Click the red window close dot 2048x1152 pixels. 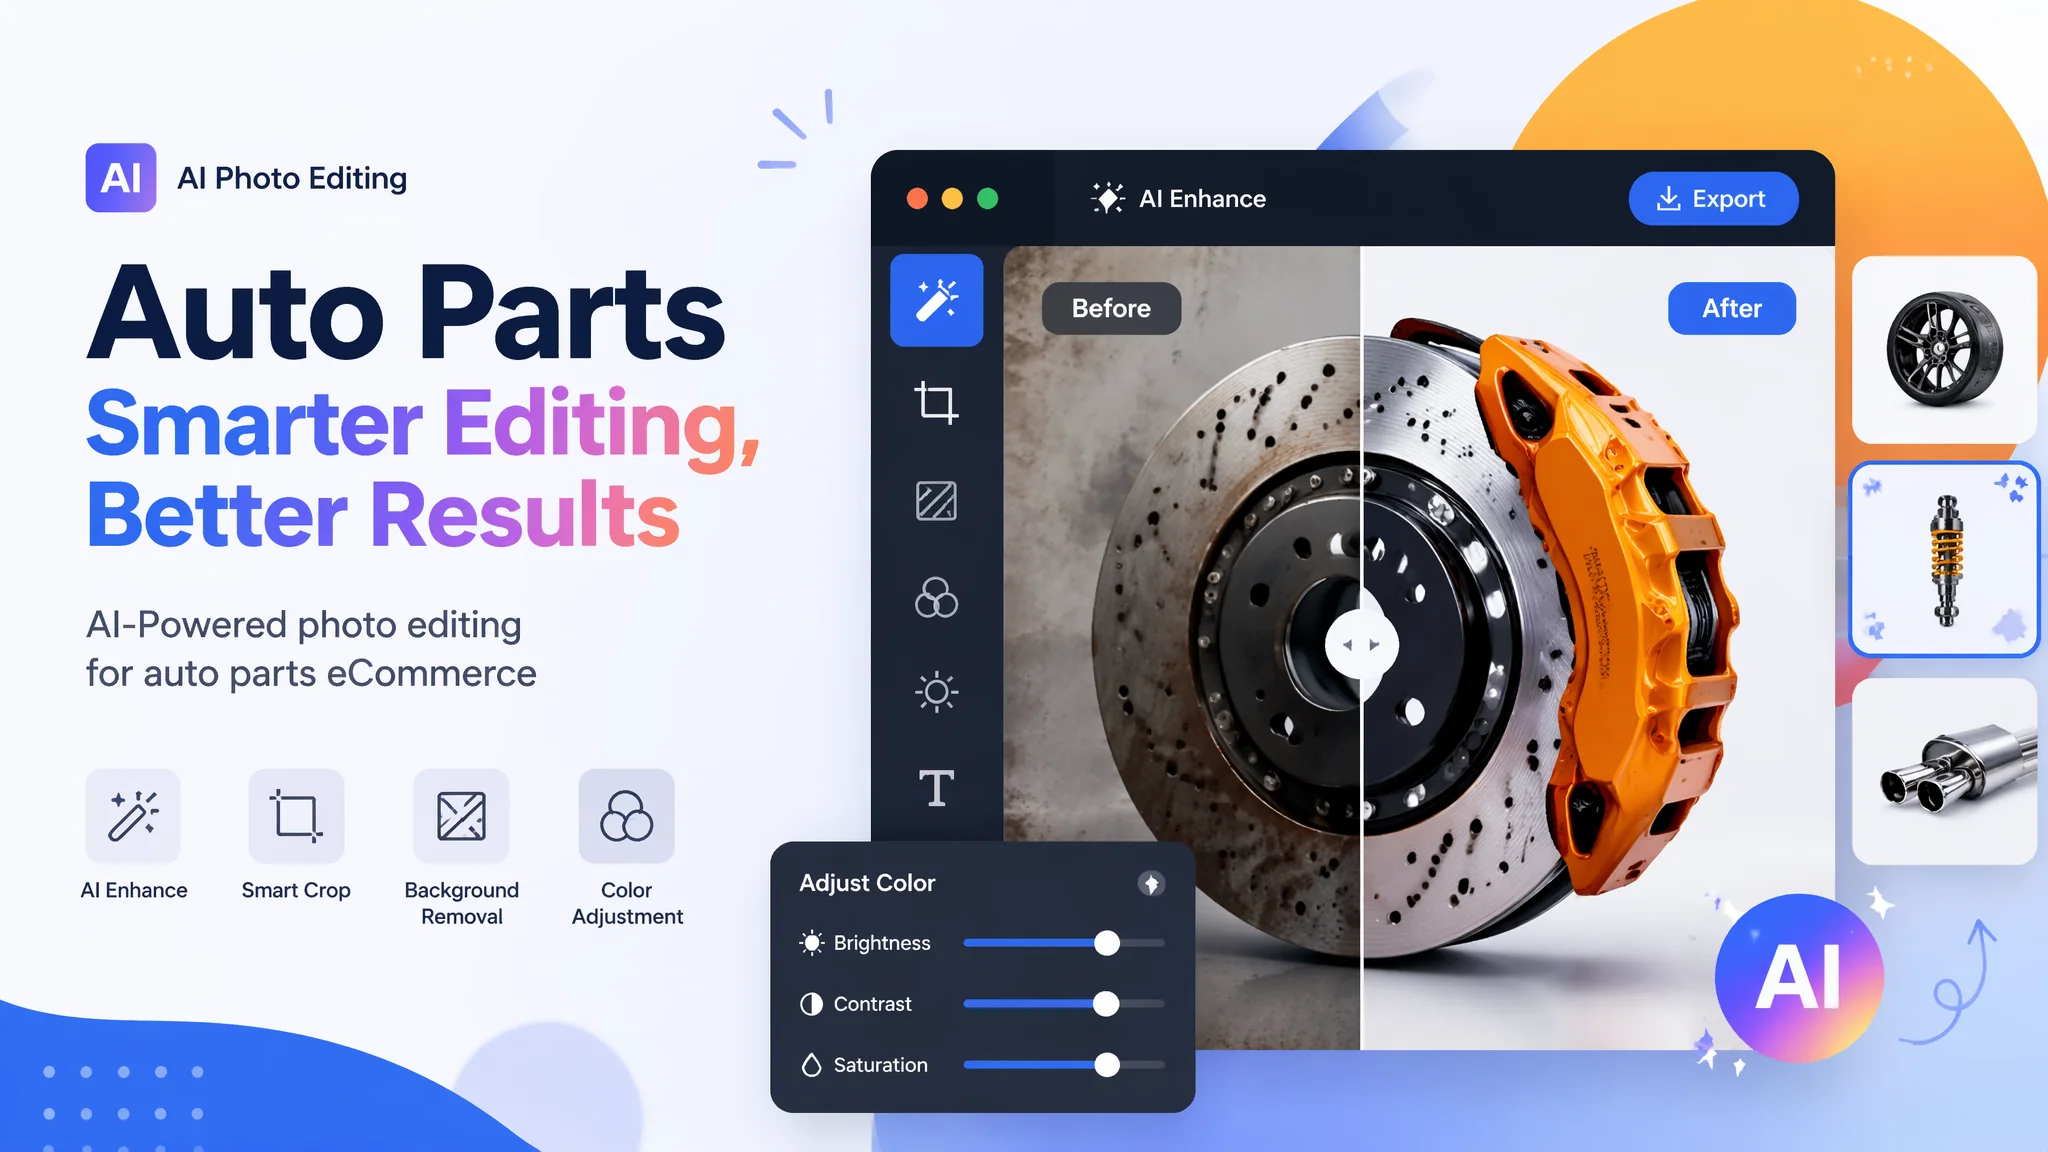917,198
